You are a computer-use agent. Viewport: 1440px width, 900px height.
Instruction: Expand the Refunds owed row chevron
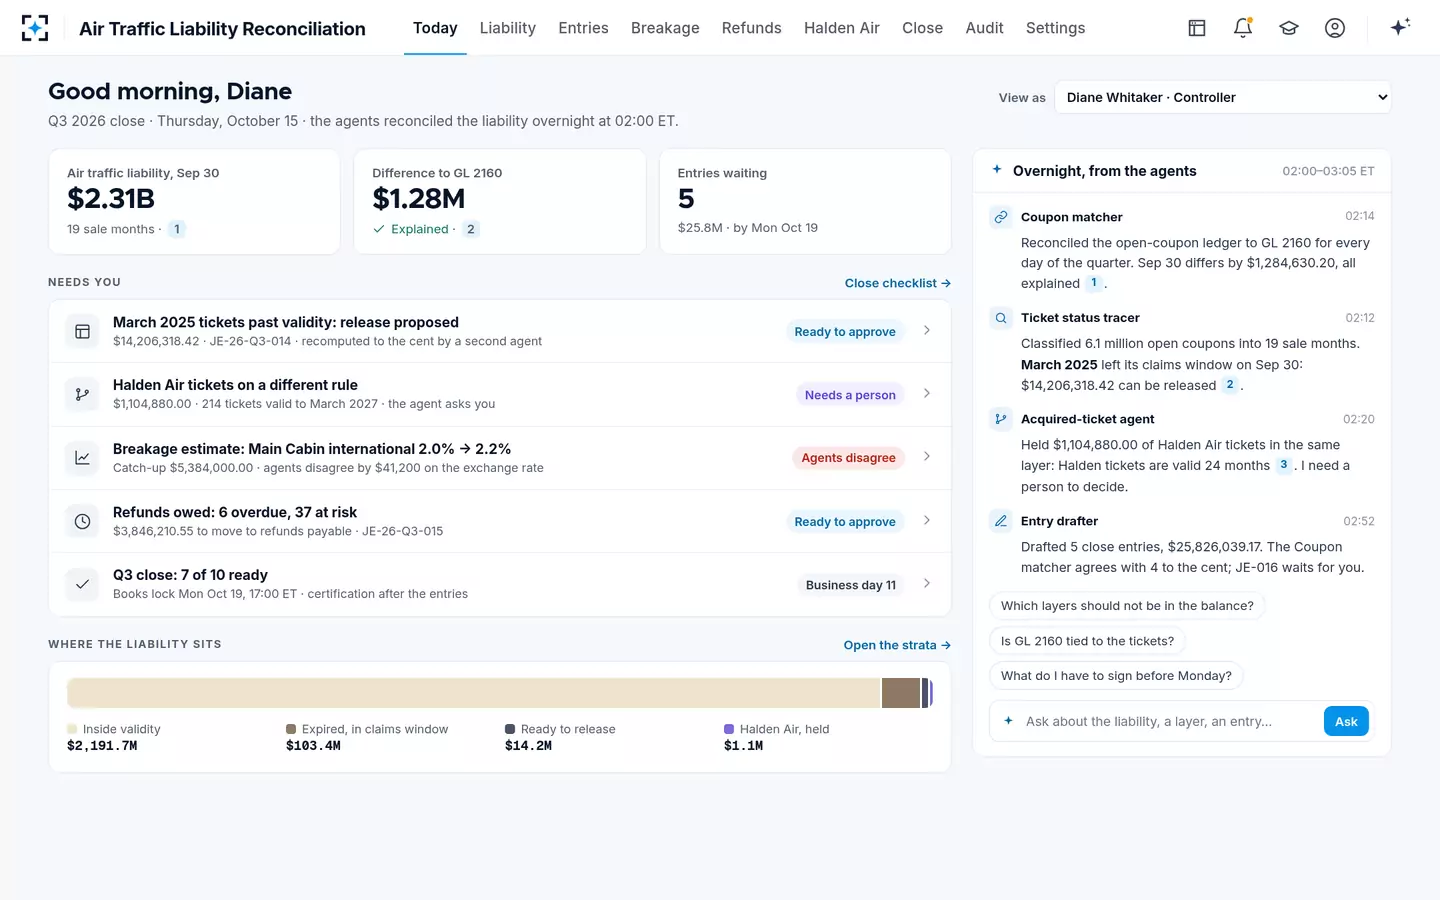pos(927,520)
